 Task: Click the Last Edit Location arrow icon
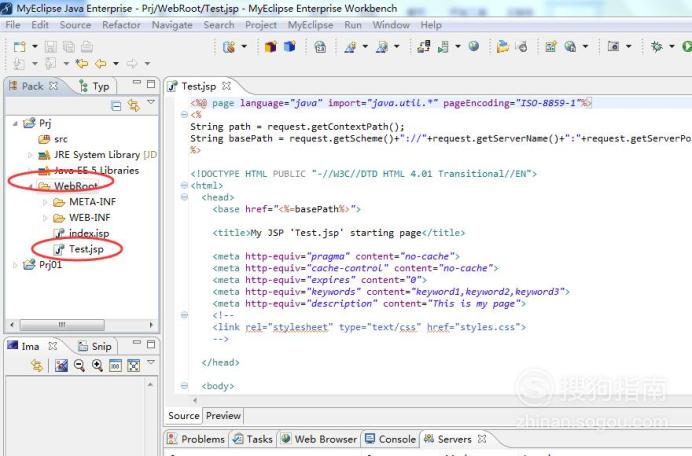(82, 64)
